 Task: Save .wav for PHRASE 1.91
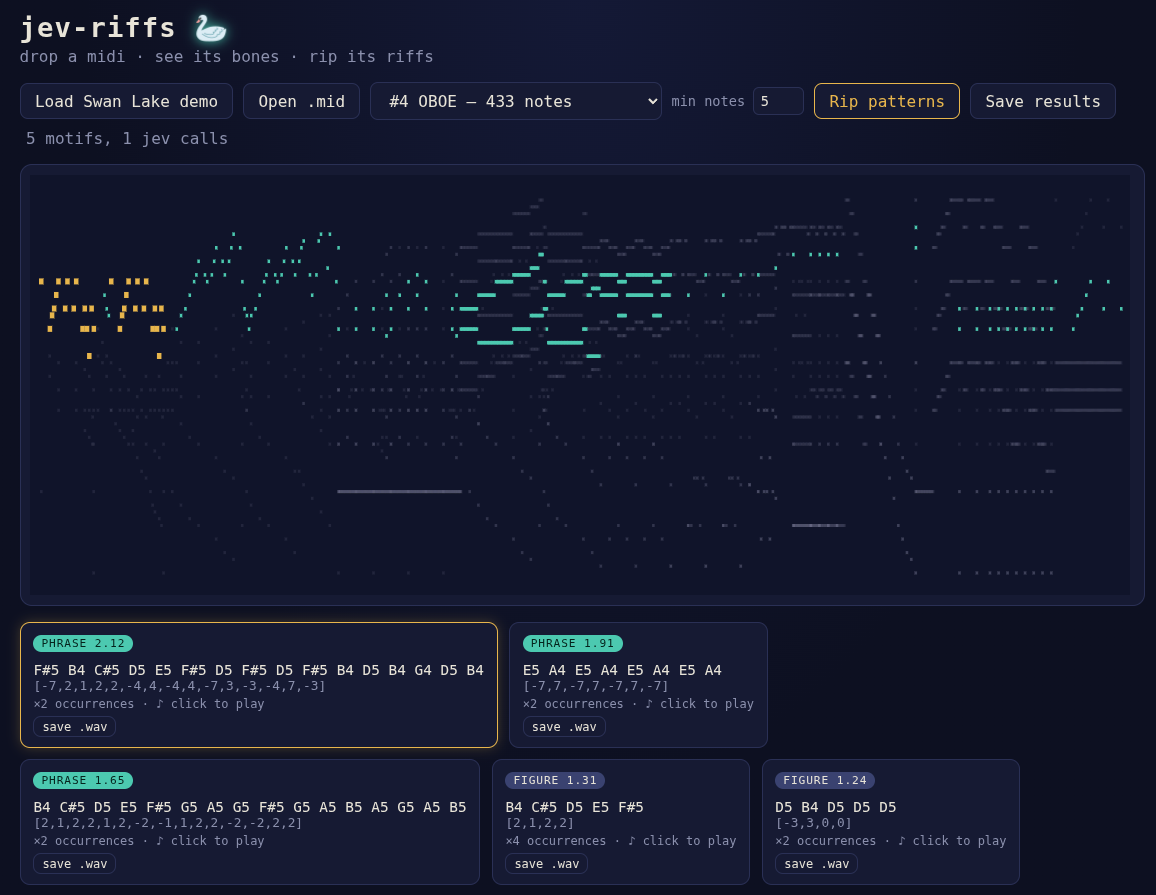coord(564,727)
